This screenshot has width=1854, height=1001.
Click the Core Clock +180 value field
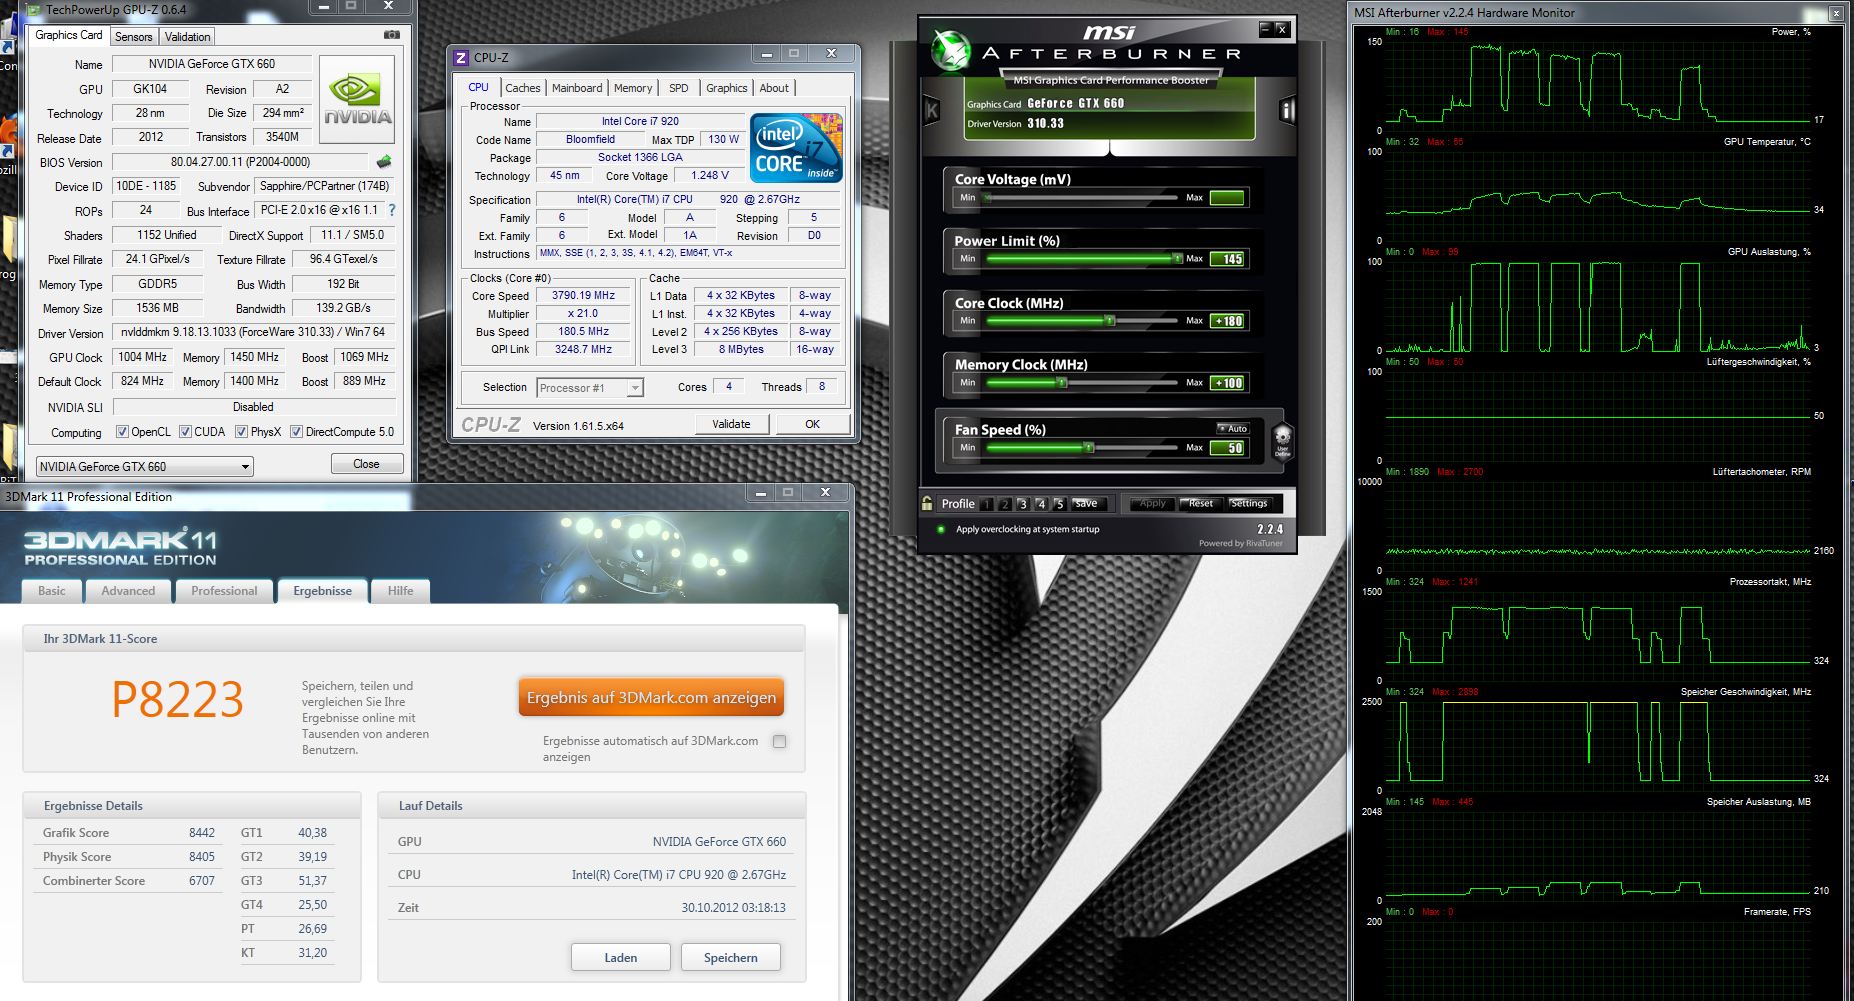pyautogui.click(x=1227, y=321)
